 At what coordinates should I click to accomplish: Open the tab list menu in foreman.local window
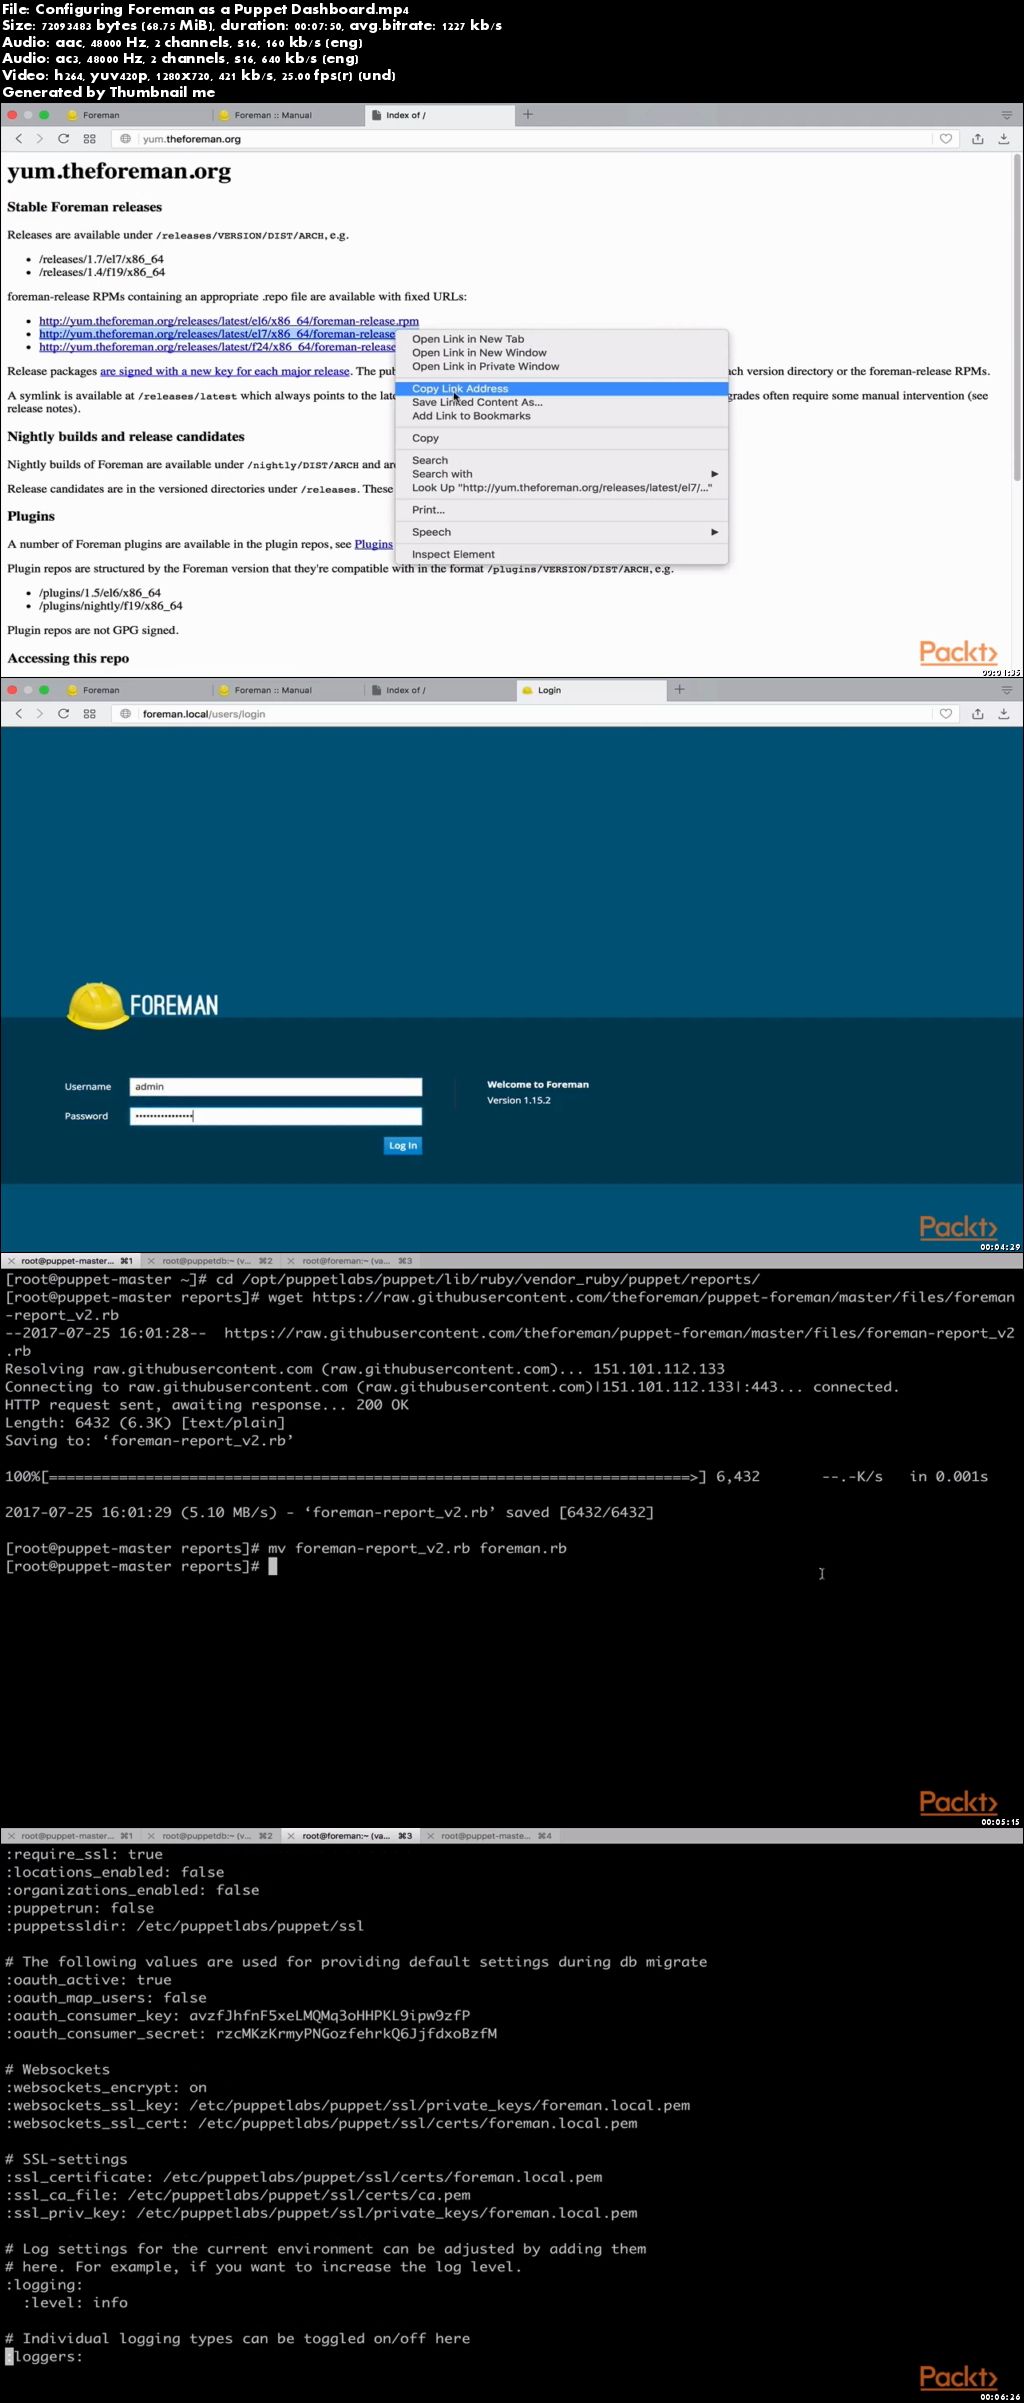[x=1007, y=690]
